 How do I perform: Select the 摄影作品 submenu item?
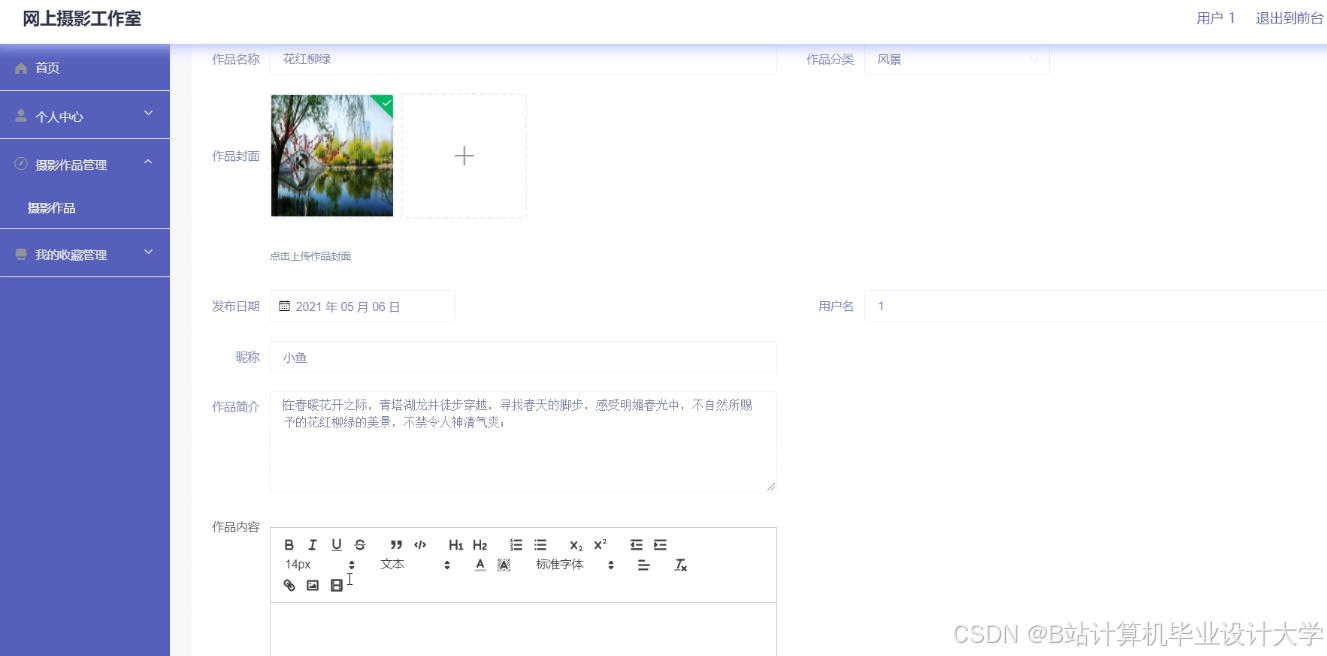[85, 208]
